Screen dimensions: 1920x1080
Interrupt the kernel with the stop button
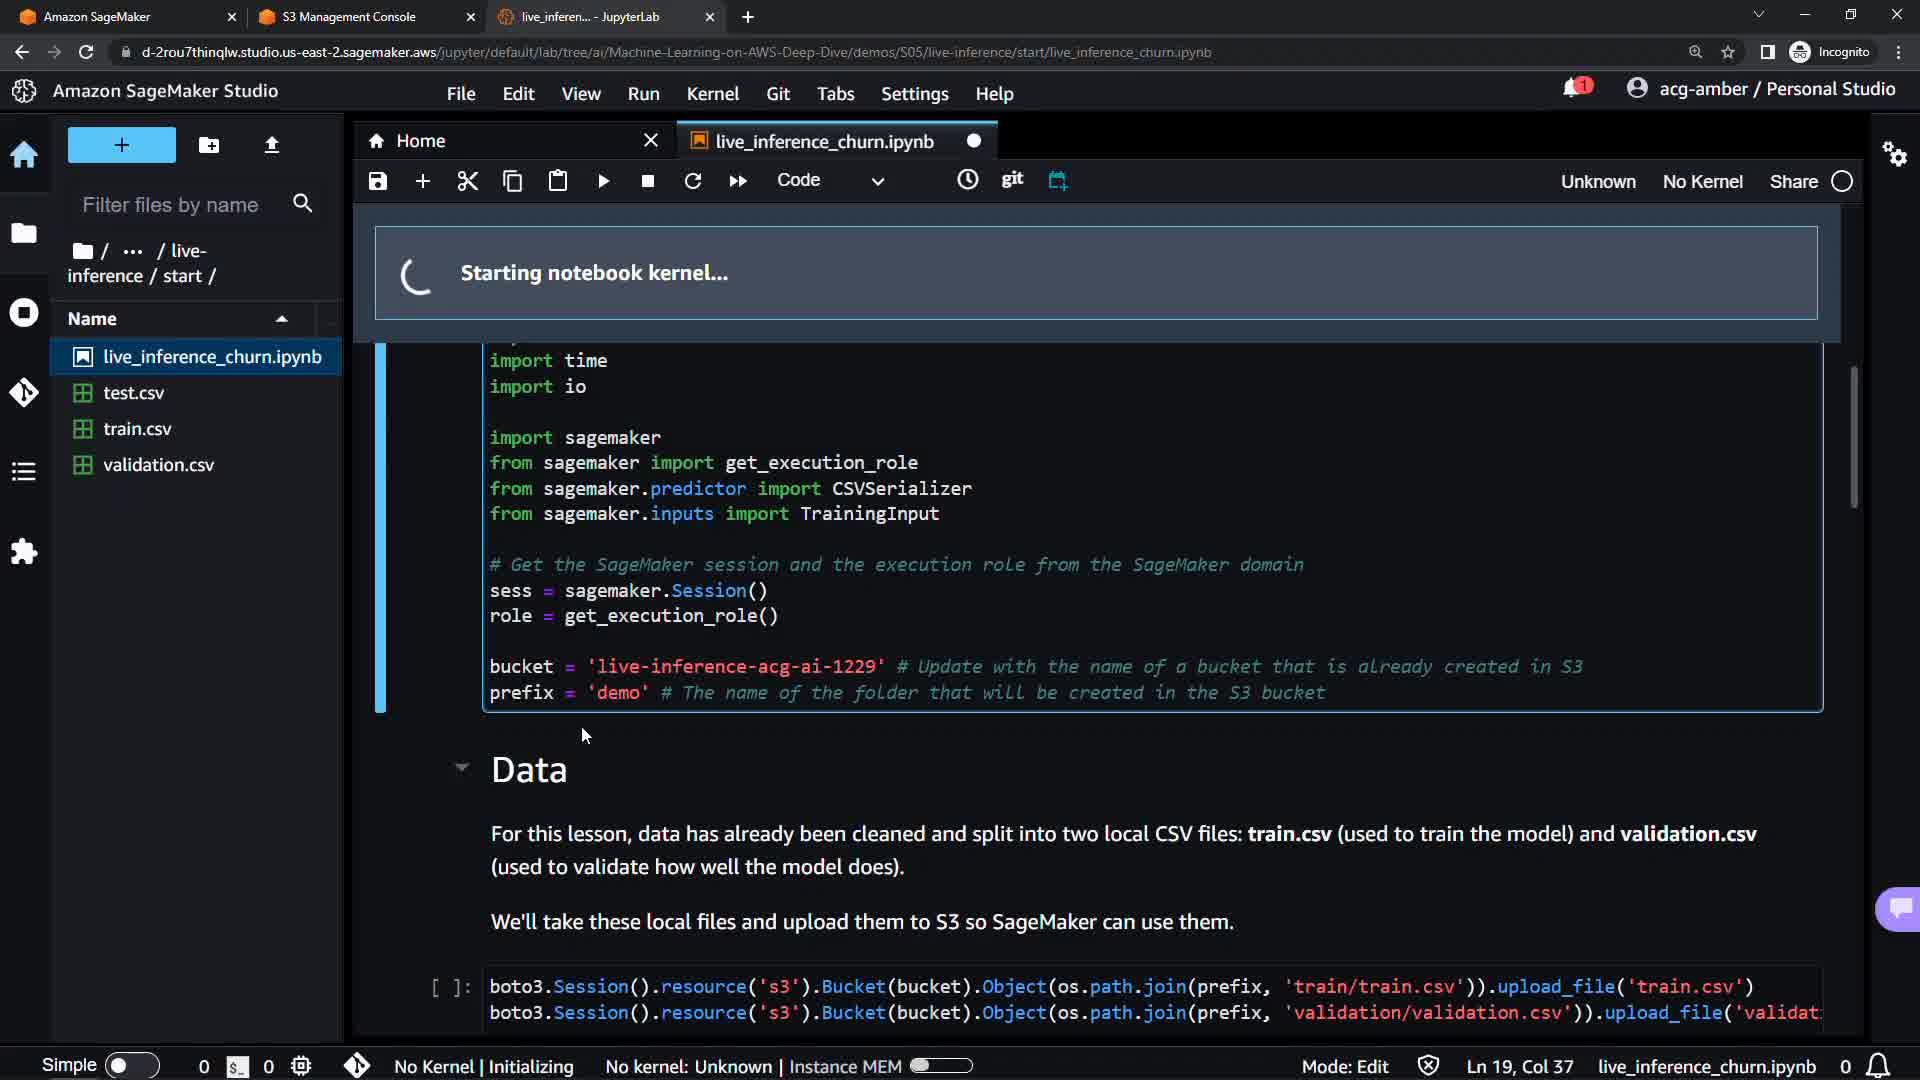[648, 181]
